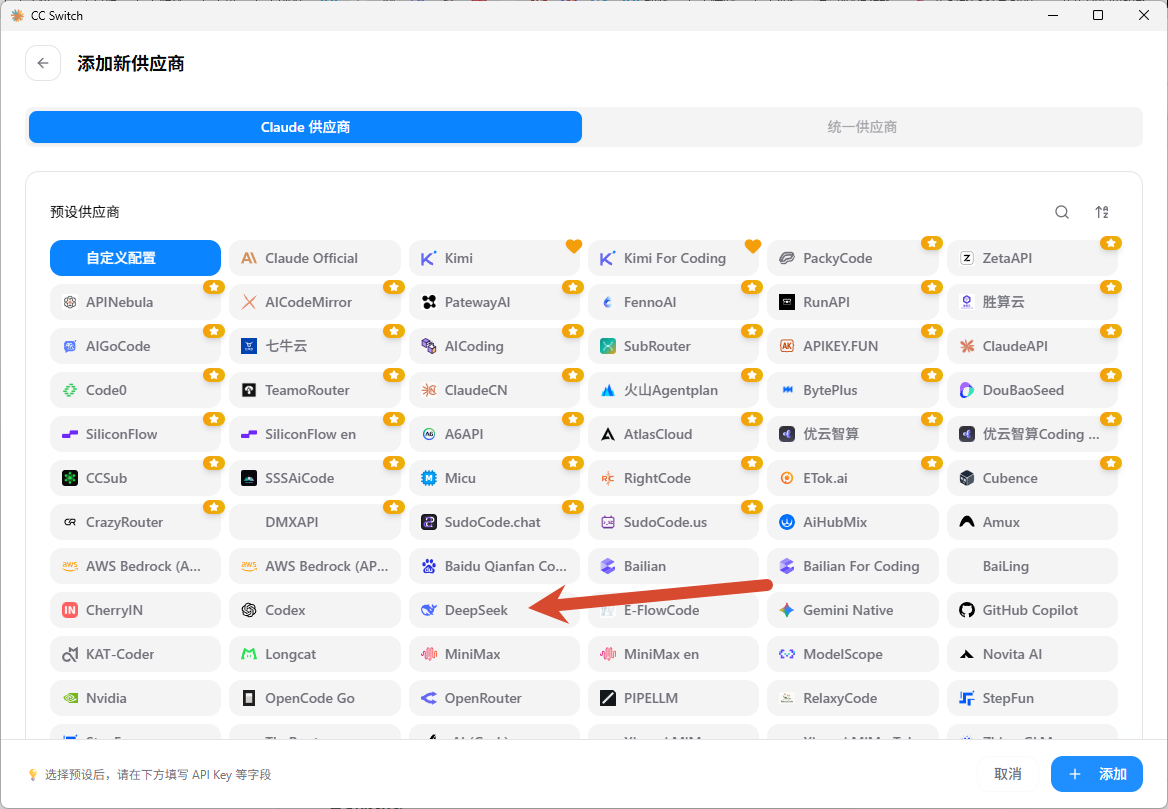
Task: Pick the CherryIN provider
Action: tap(136, 610)
